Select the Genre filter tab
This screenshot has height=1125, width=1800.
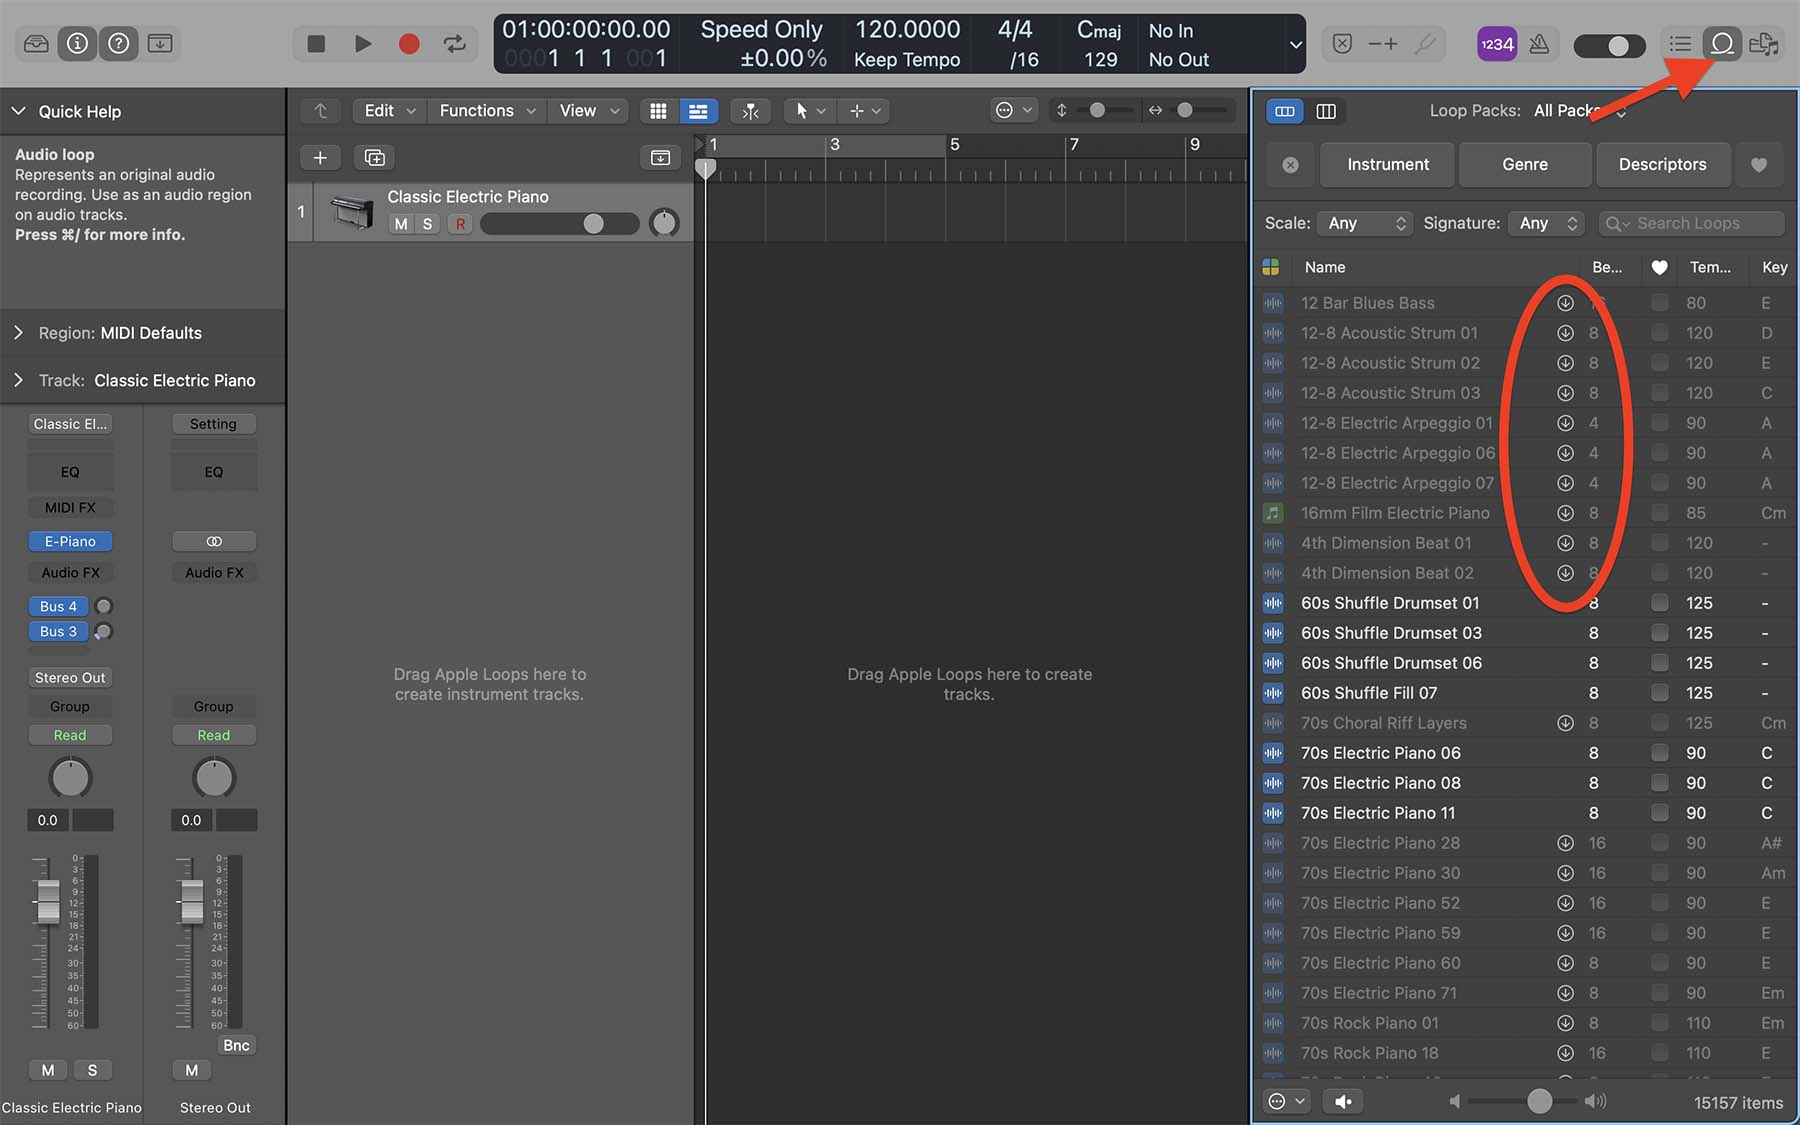click(1525, 165)
